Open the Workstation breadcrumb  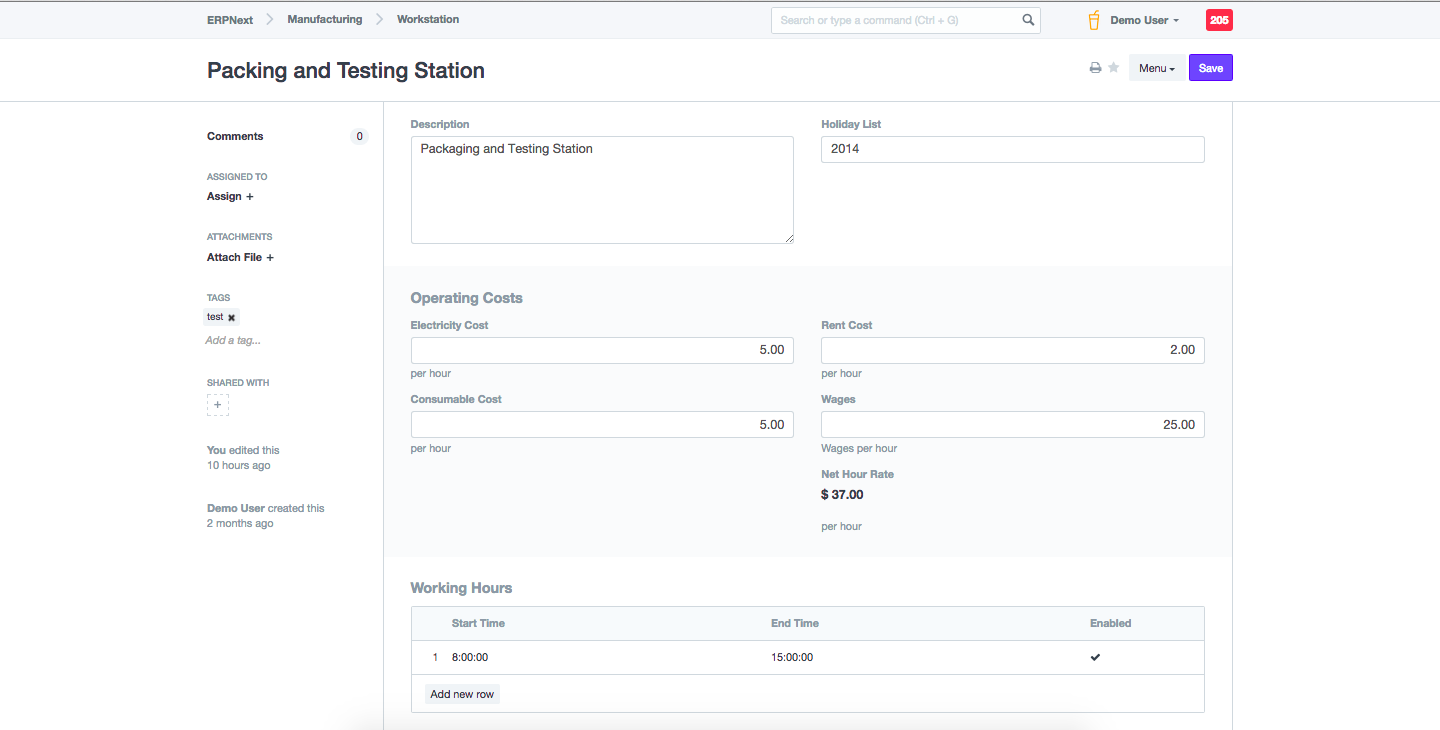click(x=428, y=19)
